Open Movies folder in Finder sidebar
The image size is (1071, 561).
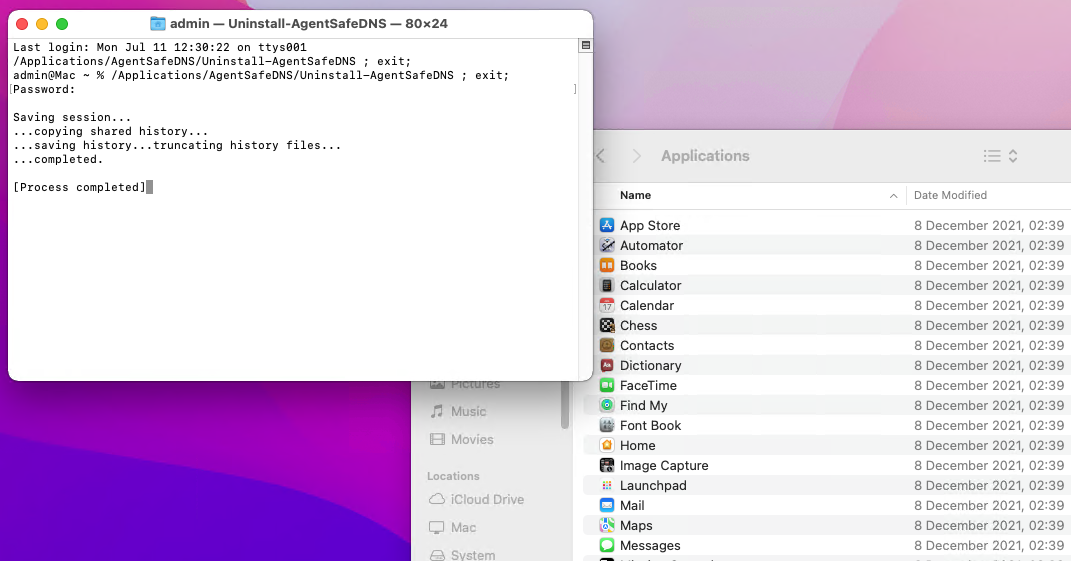461,439
